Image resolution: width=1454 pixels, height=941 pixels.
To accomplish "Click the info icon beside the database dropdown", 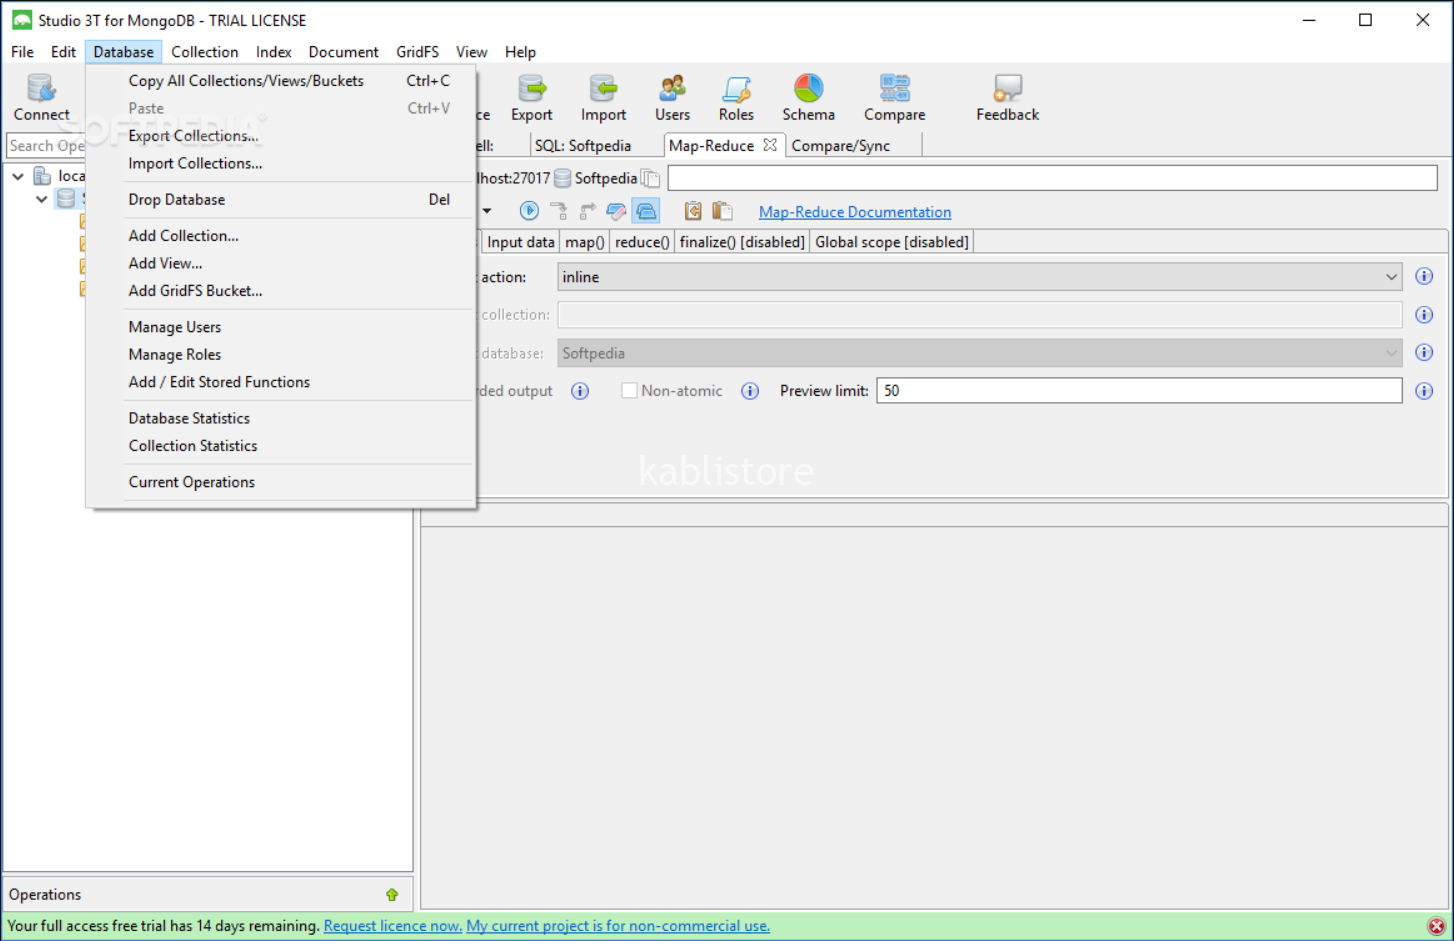I will click(1424, 352).
